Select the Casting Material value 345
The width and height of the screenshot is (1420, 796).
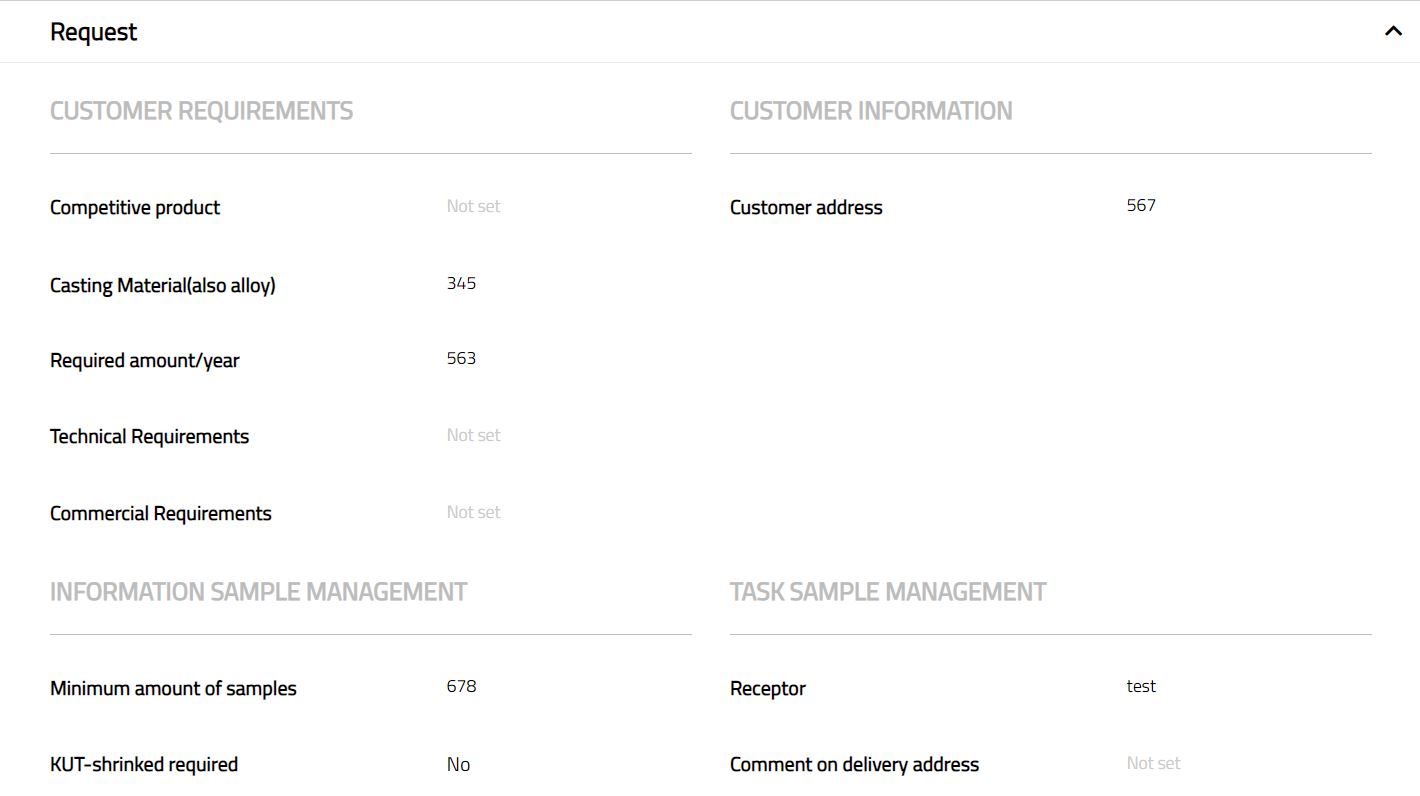click(461, 284)
